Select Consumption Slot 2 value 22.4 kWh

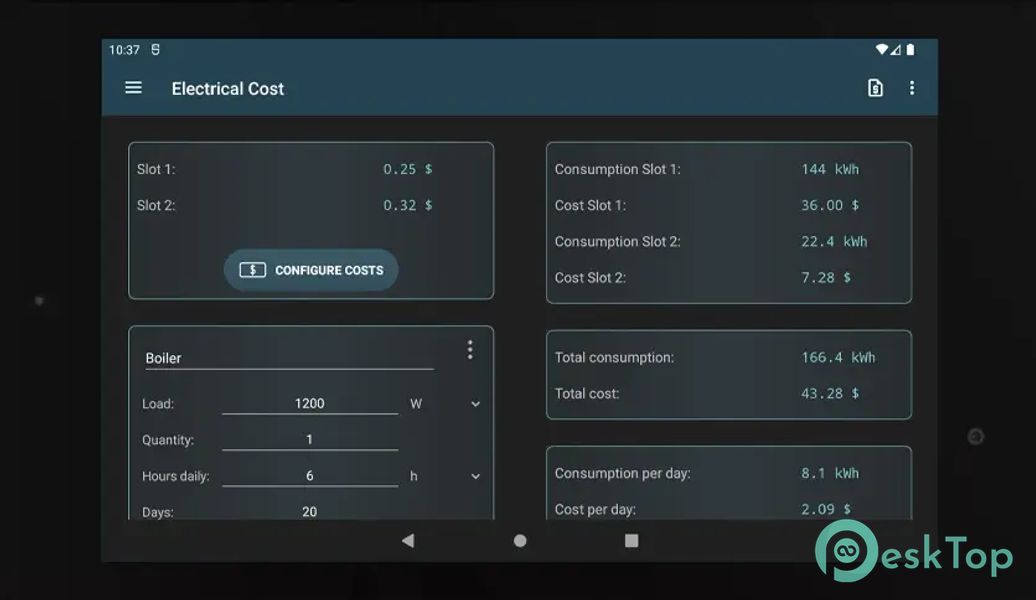point(834,242)
